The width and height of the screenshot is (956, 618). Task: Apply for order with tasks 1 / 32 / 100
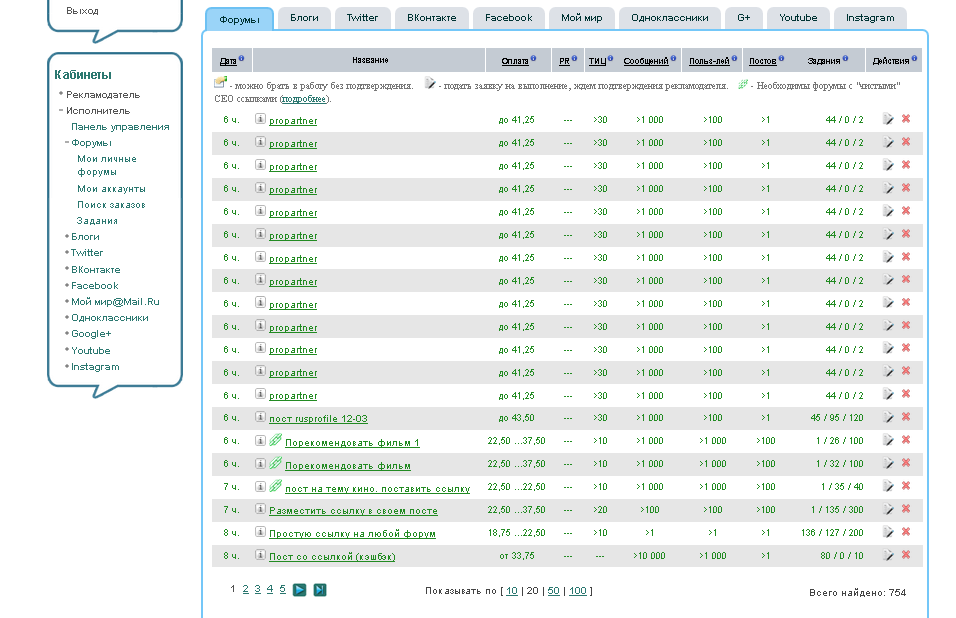[x=888, y=463]
